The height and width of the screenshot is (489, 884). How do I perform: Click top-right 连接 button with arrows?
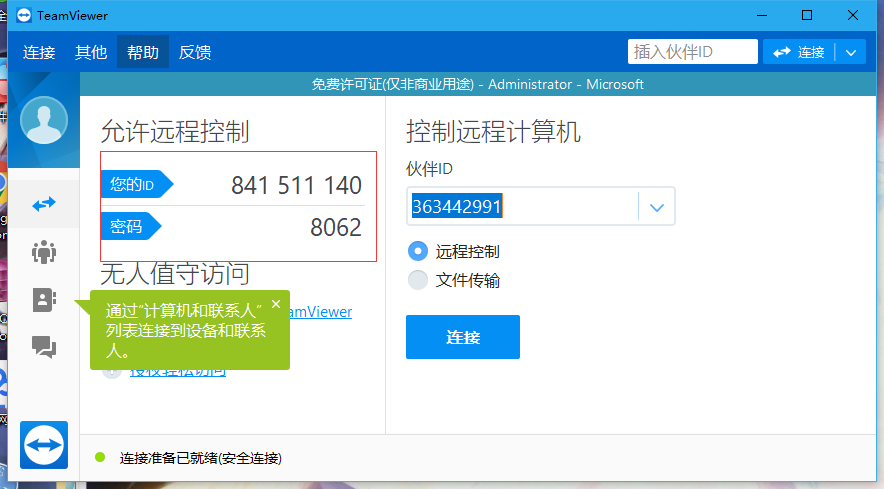[799, 52]
